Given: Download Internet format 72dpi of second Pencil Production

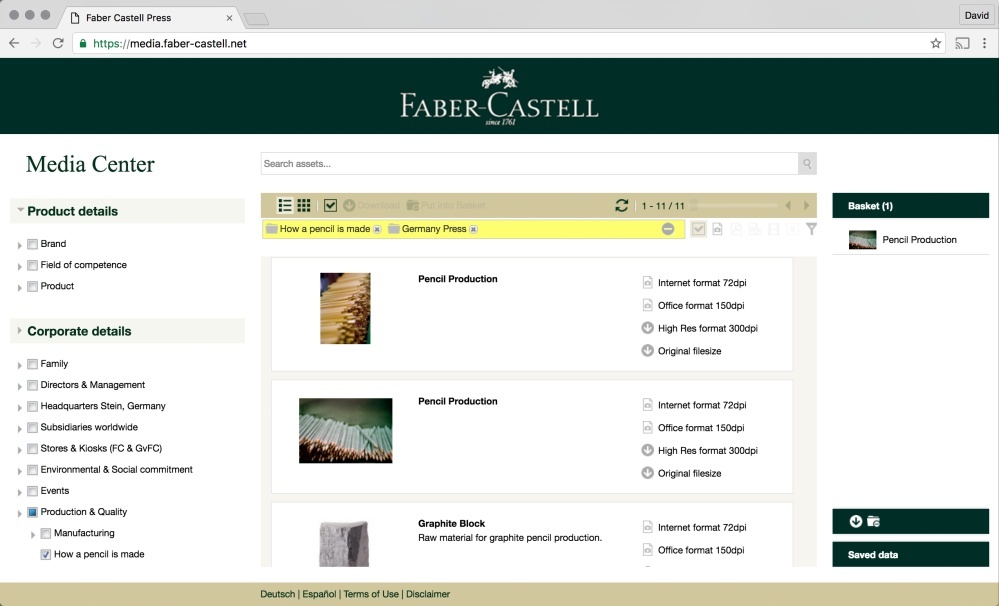Looking at the screenshot, I should [694, 405].
